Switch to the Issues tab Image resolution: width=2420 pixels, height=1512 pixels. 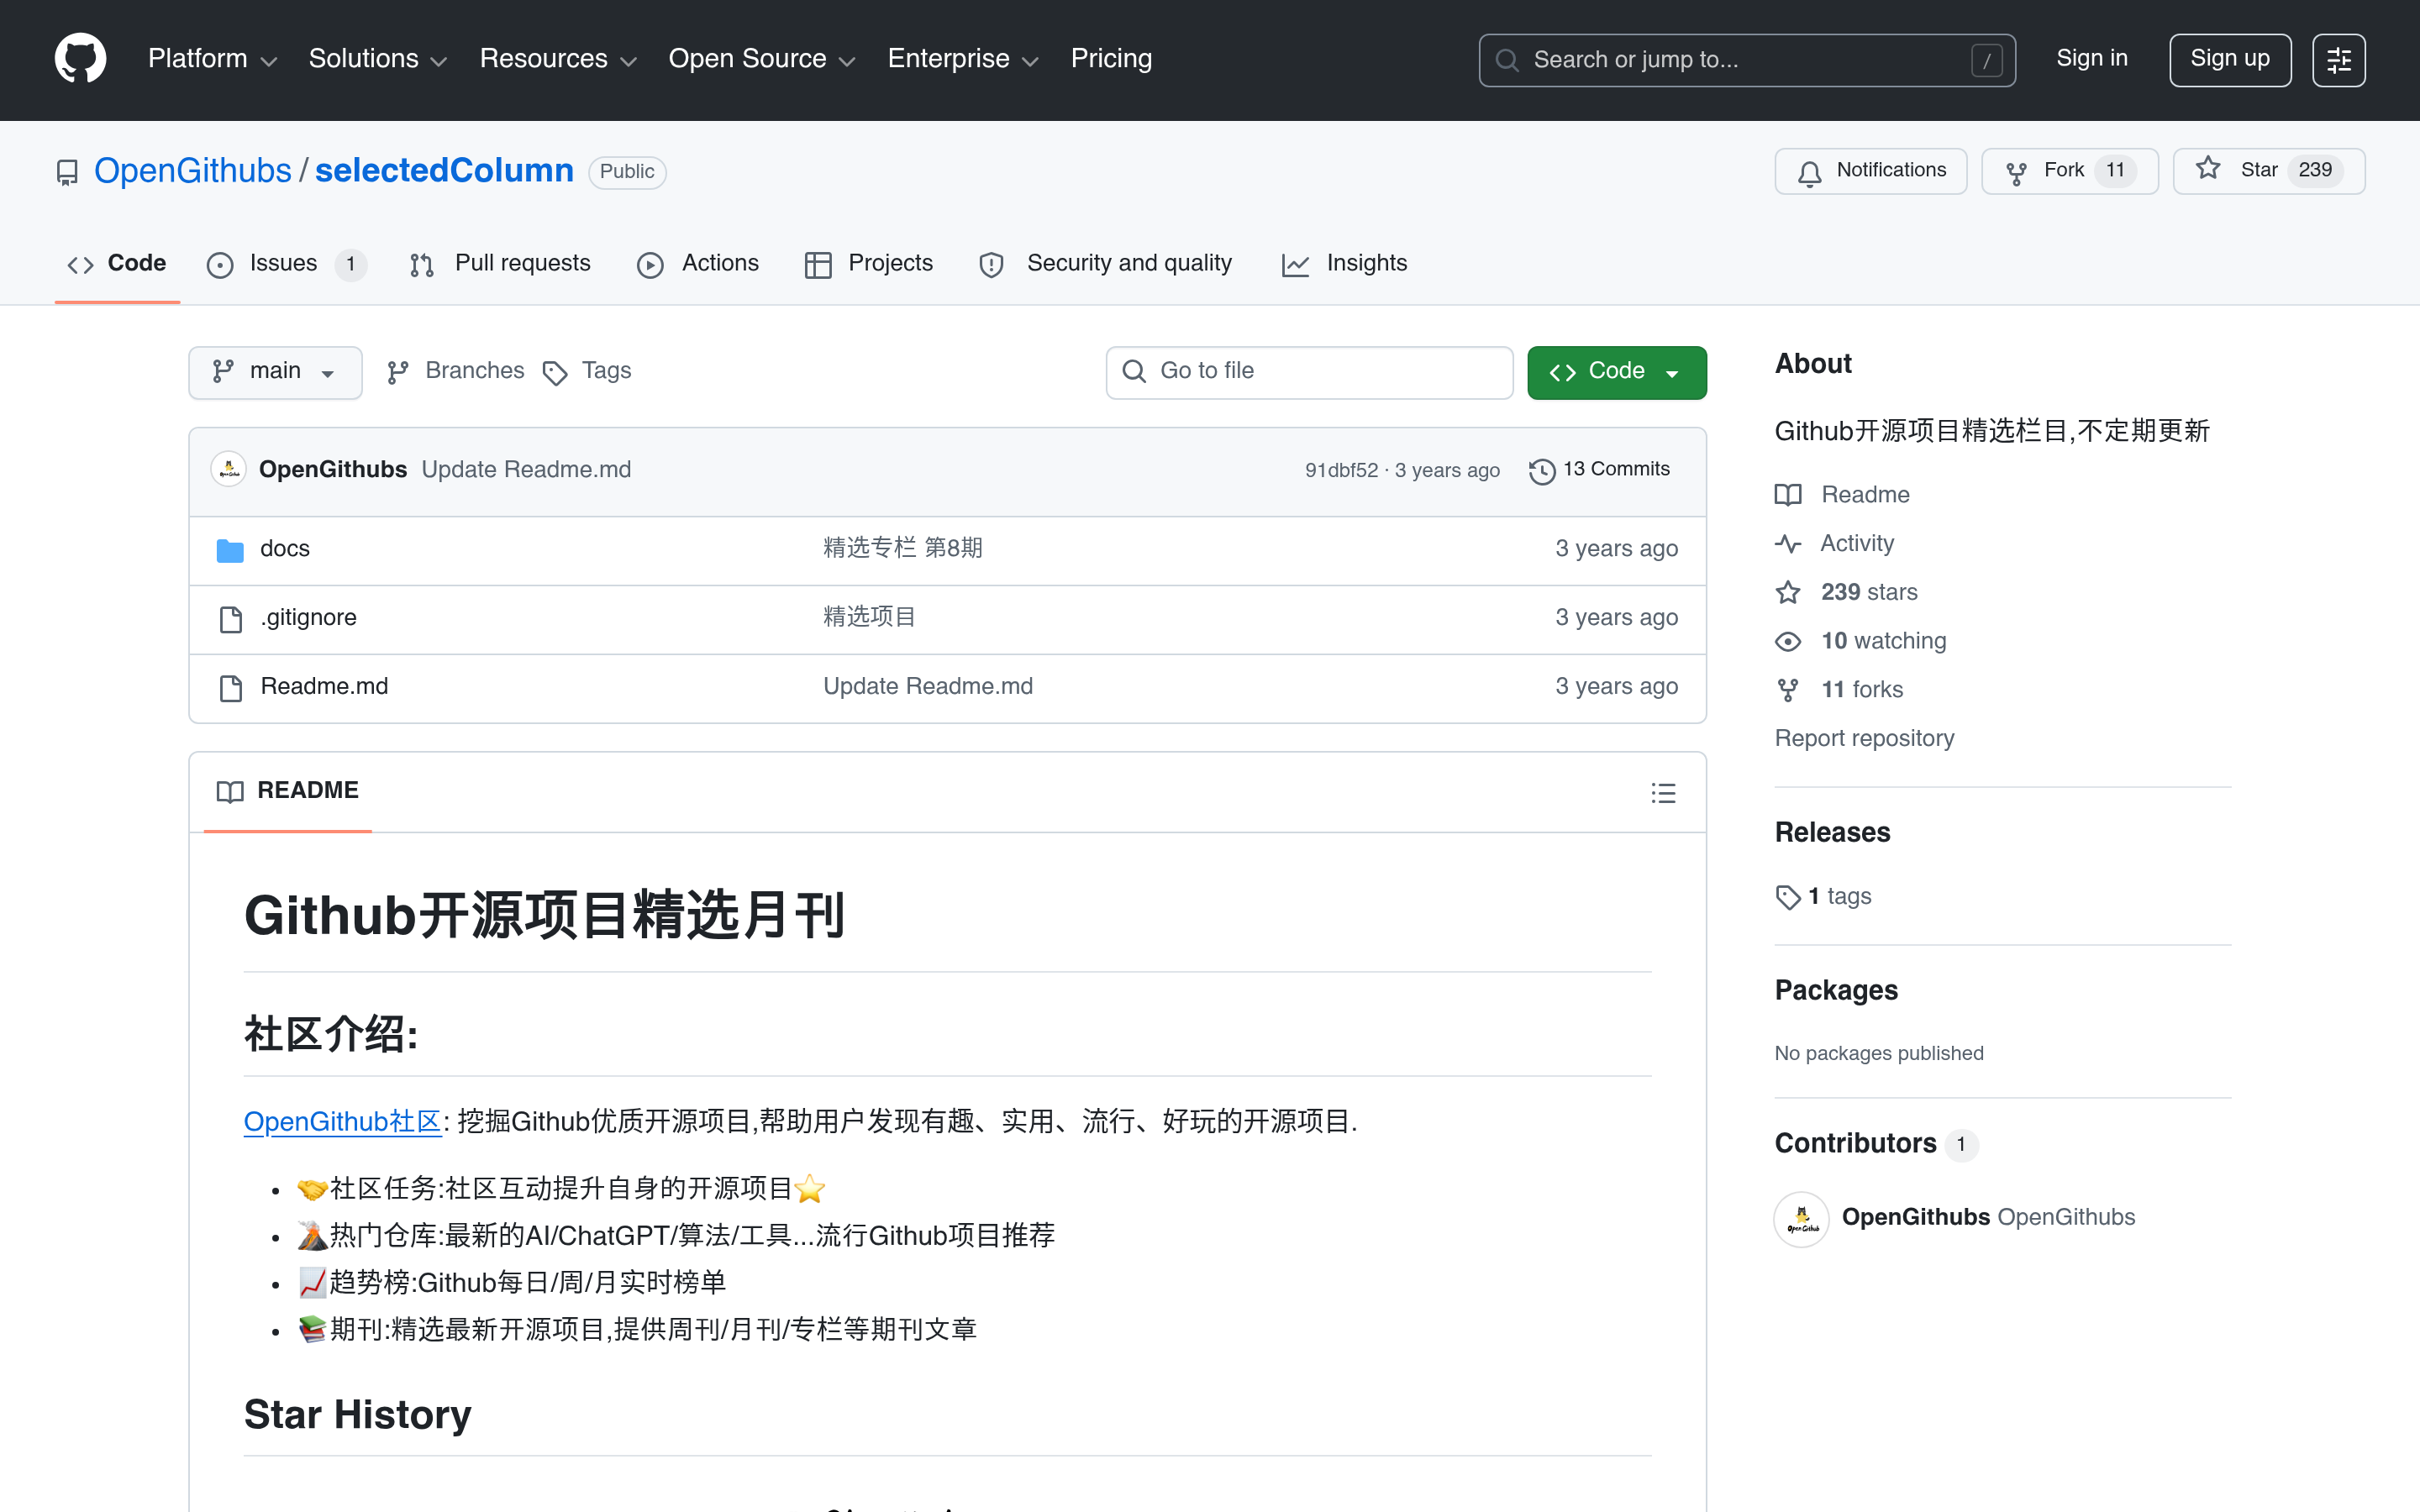pos(286,264)
